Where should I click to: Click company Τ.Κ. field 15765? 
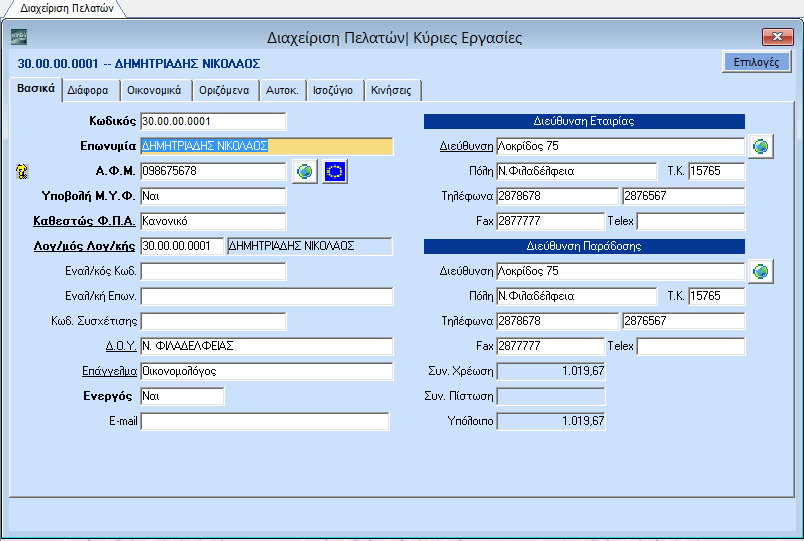tap(717, 171)
